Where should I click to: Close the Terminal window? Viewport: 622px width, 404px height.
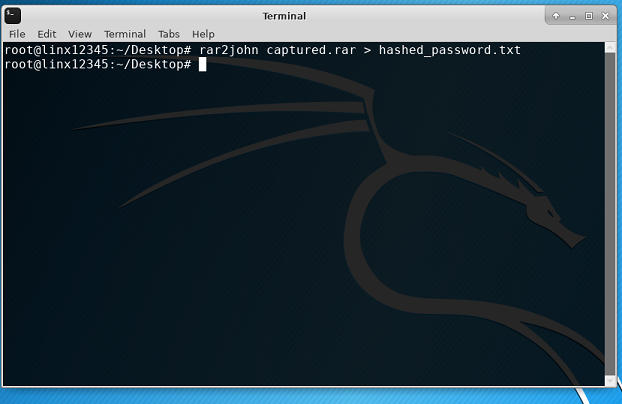pos(605,16)
